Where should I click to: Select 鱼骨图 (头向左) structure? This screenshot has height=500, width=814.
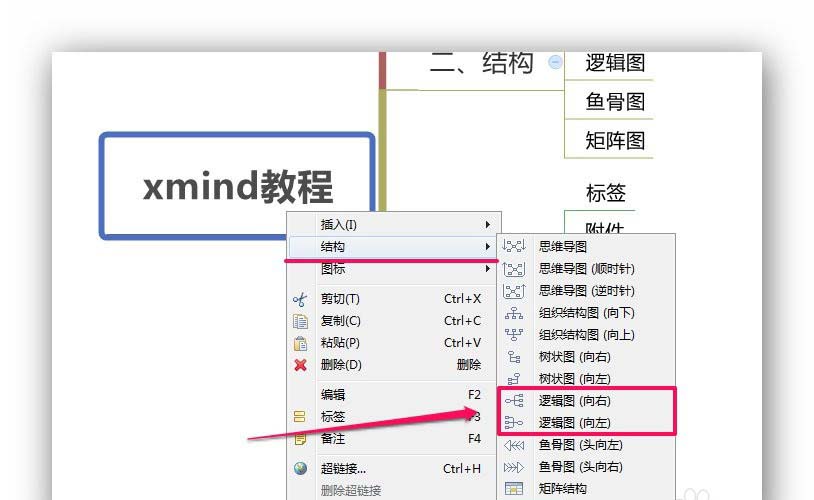[580, 445]
